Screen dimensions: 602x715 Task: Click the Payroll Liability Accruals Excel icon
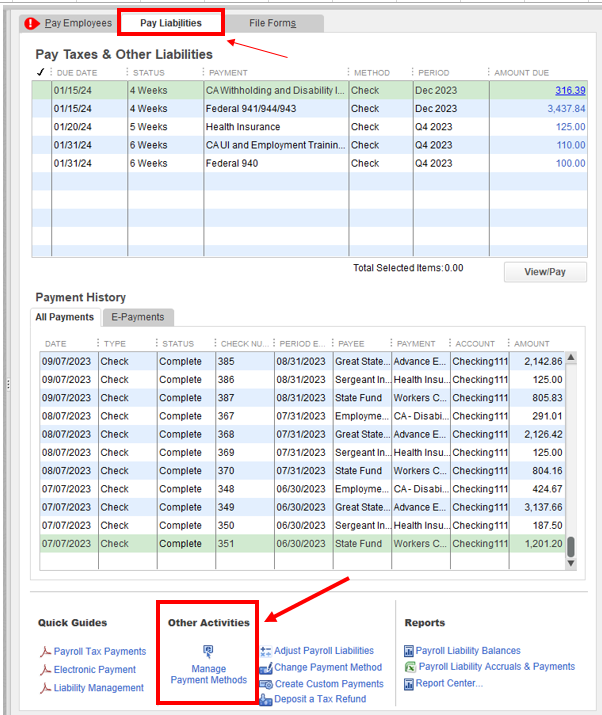410,667
